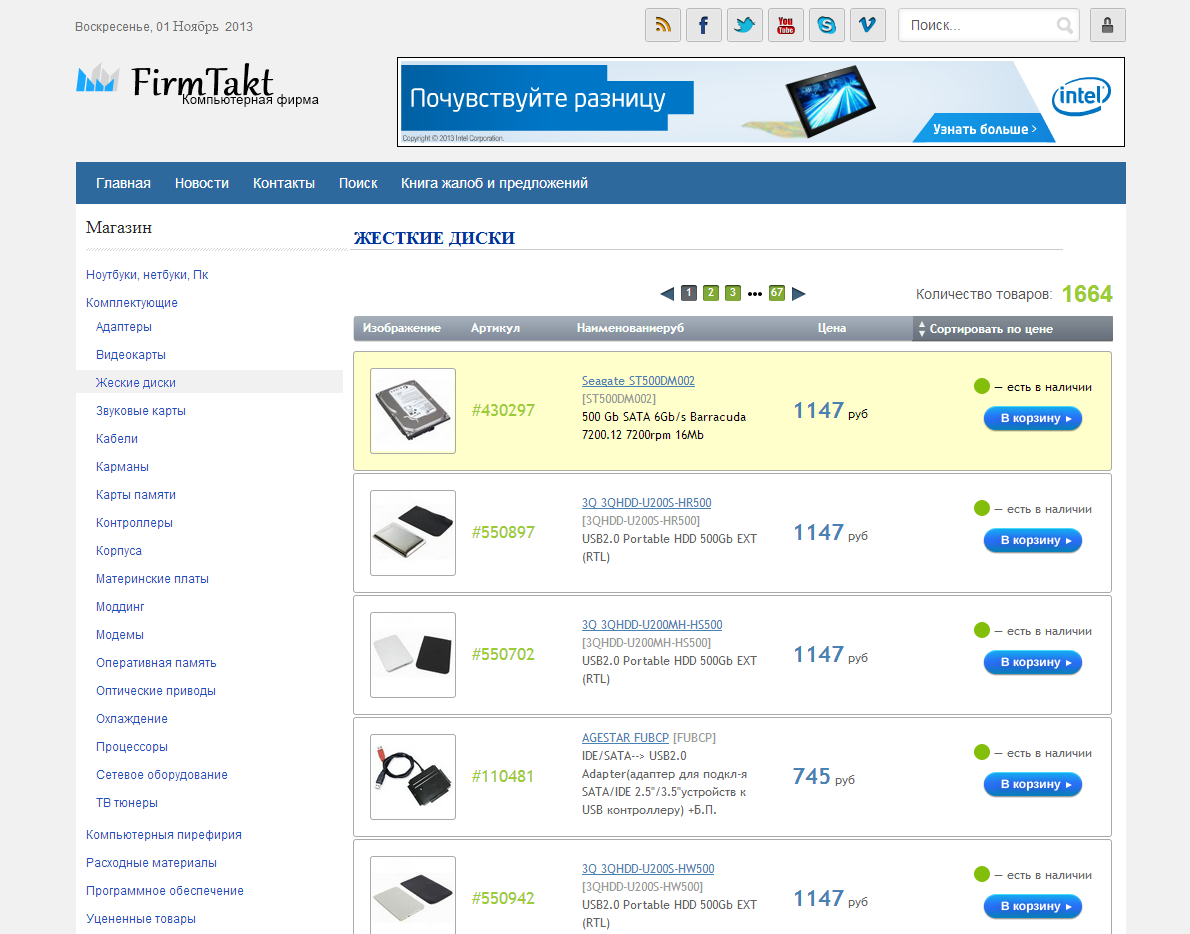Jump to page 67
The height and width of the screenshot is (934, 1190).
776,293
